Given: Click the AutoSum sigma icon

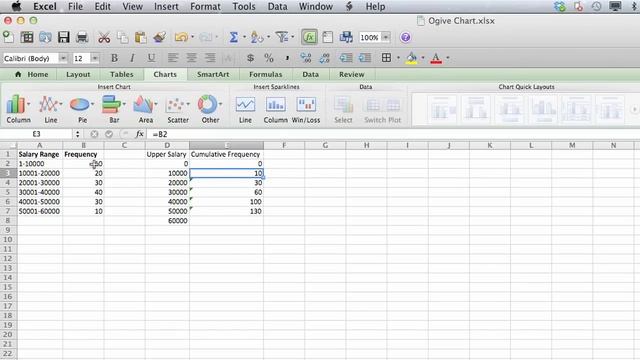Looking at the screenshot, I should 233,38.
